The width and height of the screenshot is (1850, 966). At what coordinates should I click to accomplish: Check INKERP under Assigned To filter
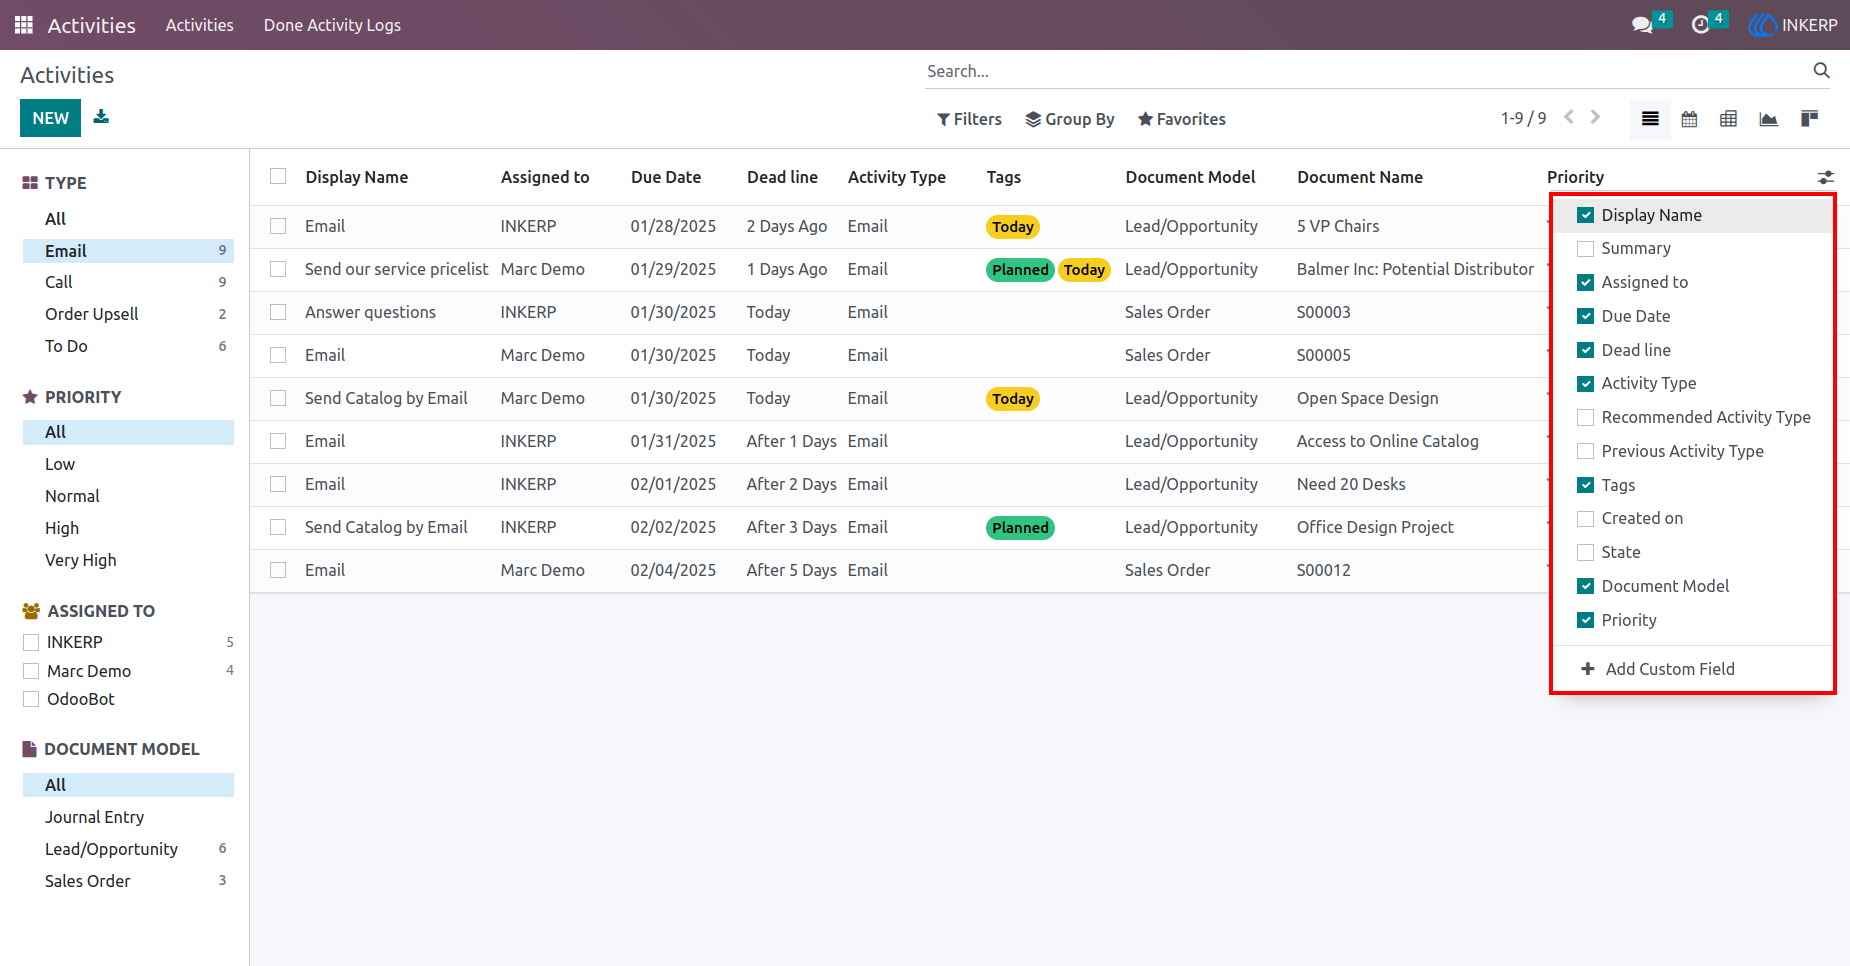coord(31,642)
